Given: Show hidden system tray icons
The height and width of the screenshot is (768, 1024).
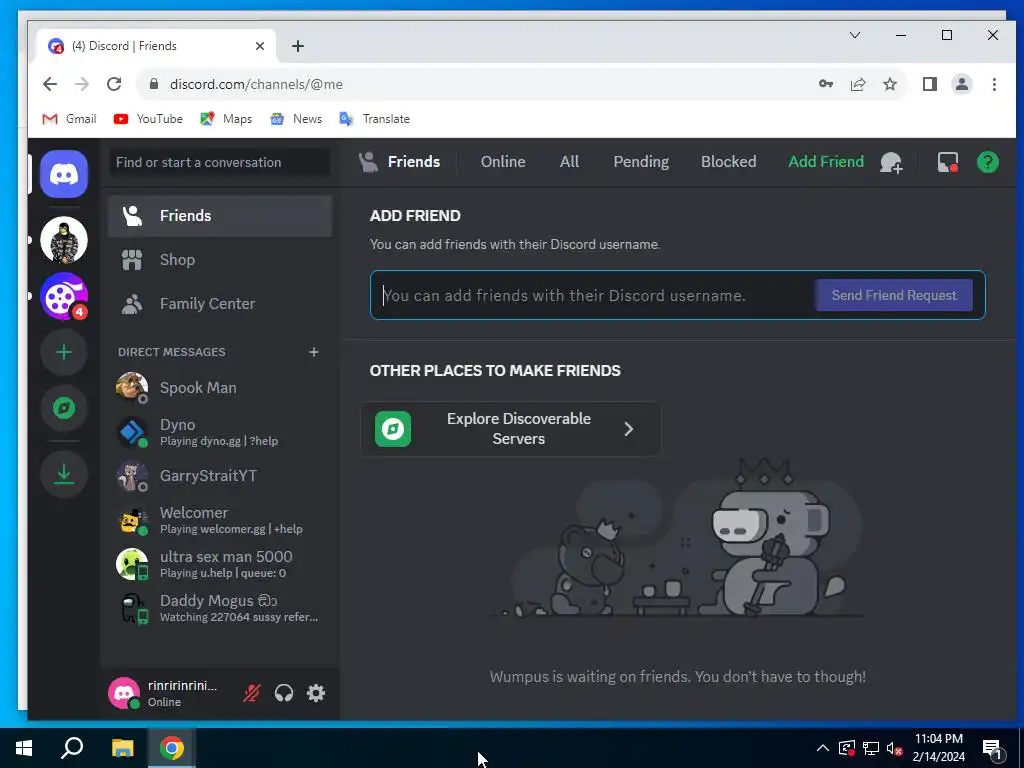Looking at the screenshot, I should (823, 748).
